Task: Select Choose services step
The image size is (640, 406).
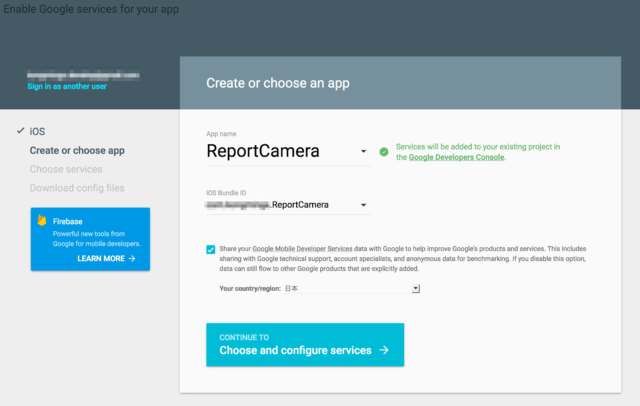Action: point(66,169)
